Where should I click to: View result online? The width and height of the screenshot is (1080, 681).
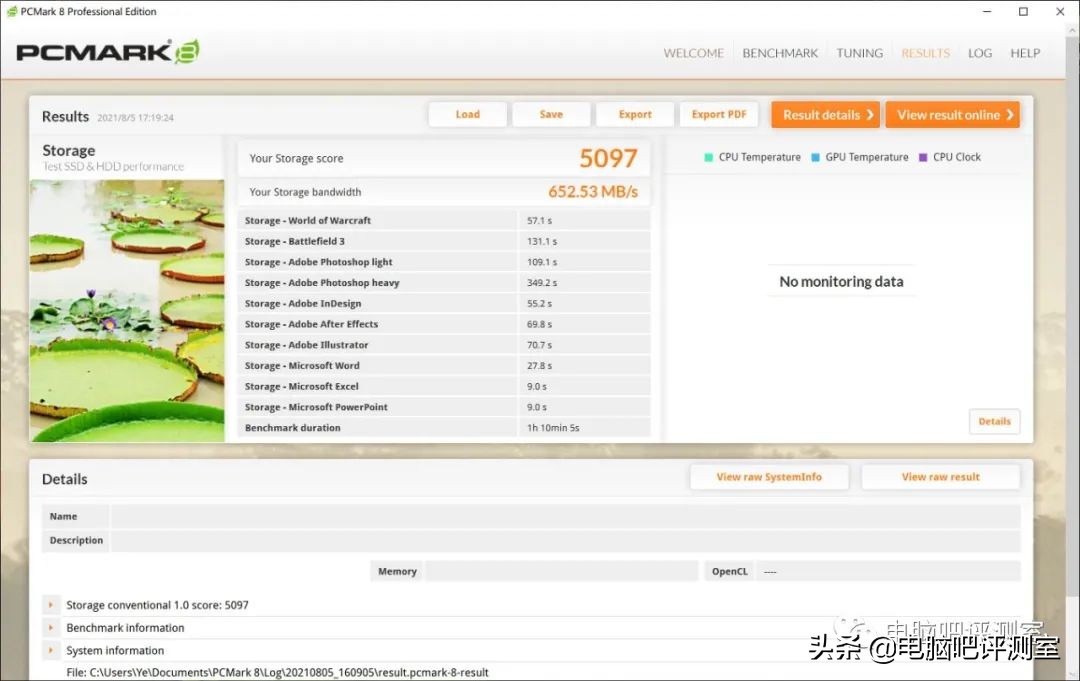tap(952, 114)
